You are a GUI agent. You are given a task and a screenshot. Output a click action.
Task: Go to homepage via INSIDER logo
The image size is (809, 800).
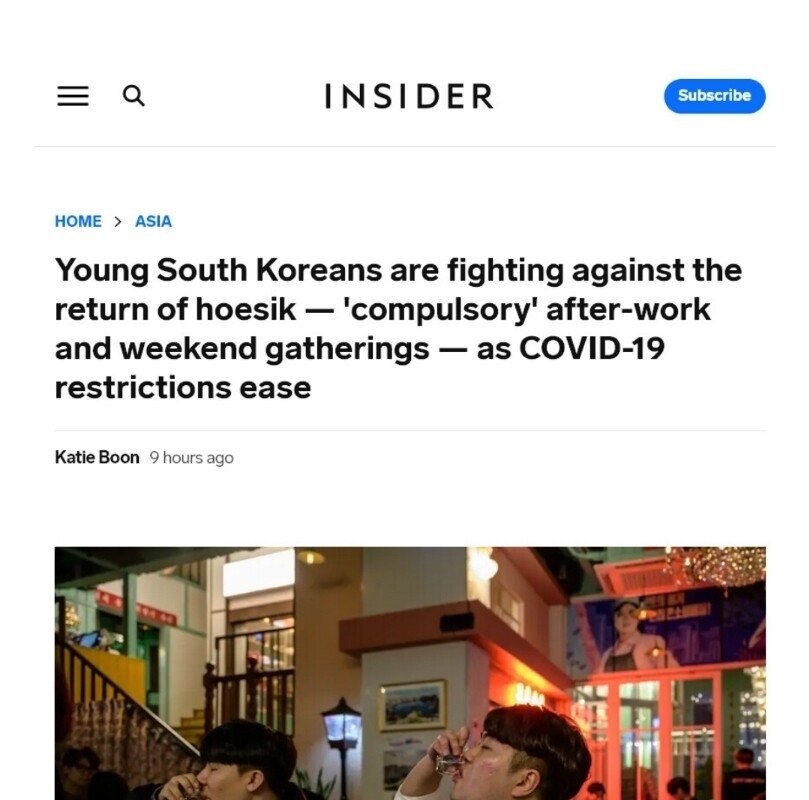[409, 96]
